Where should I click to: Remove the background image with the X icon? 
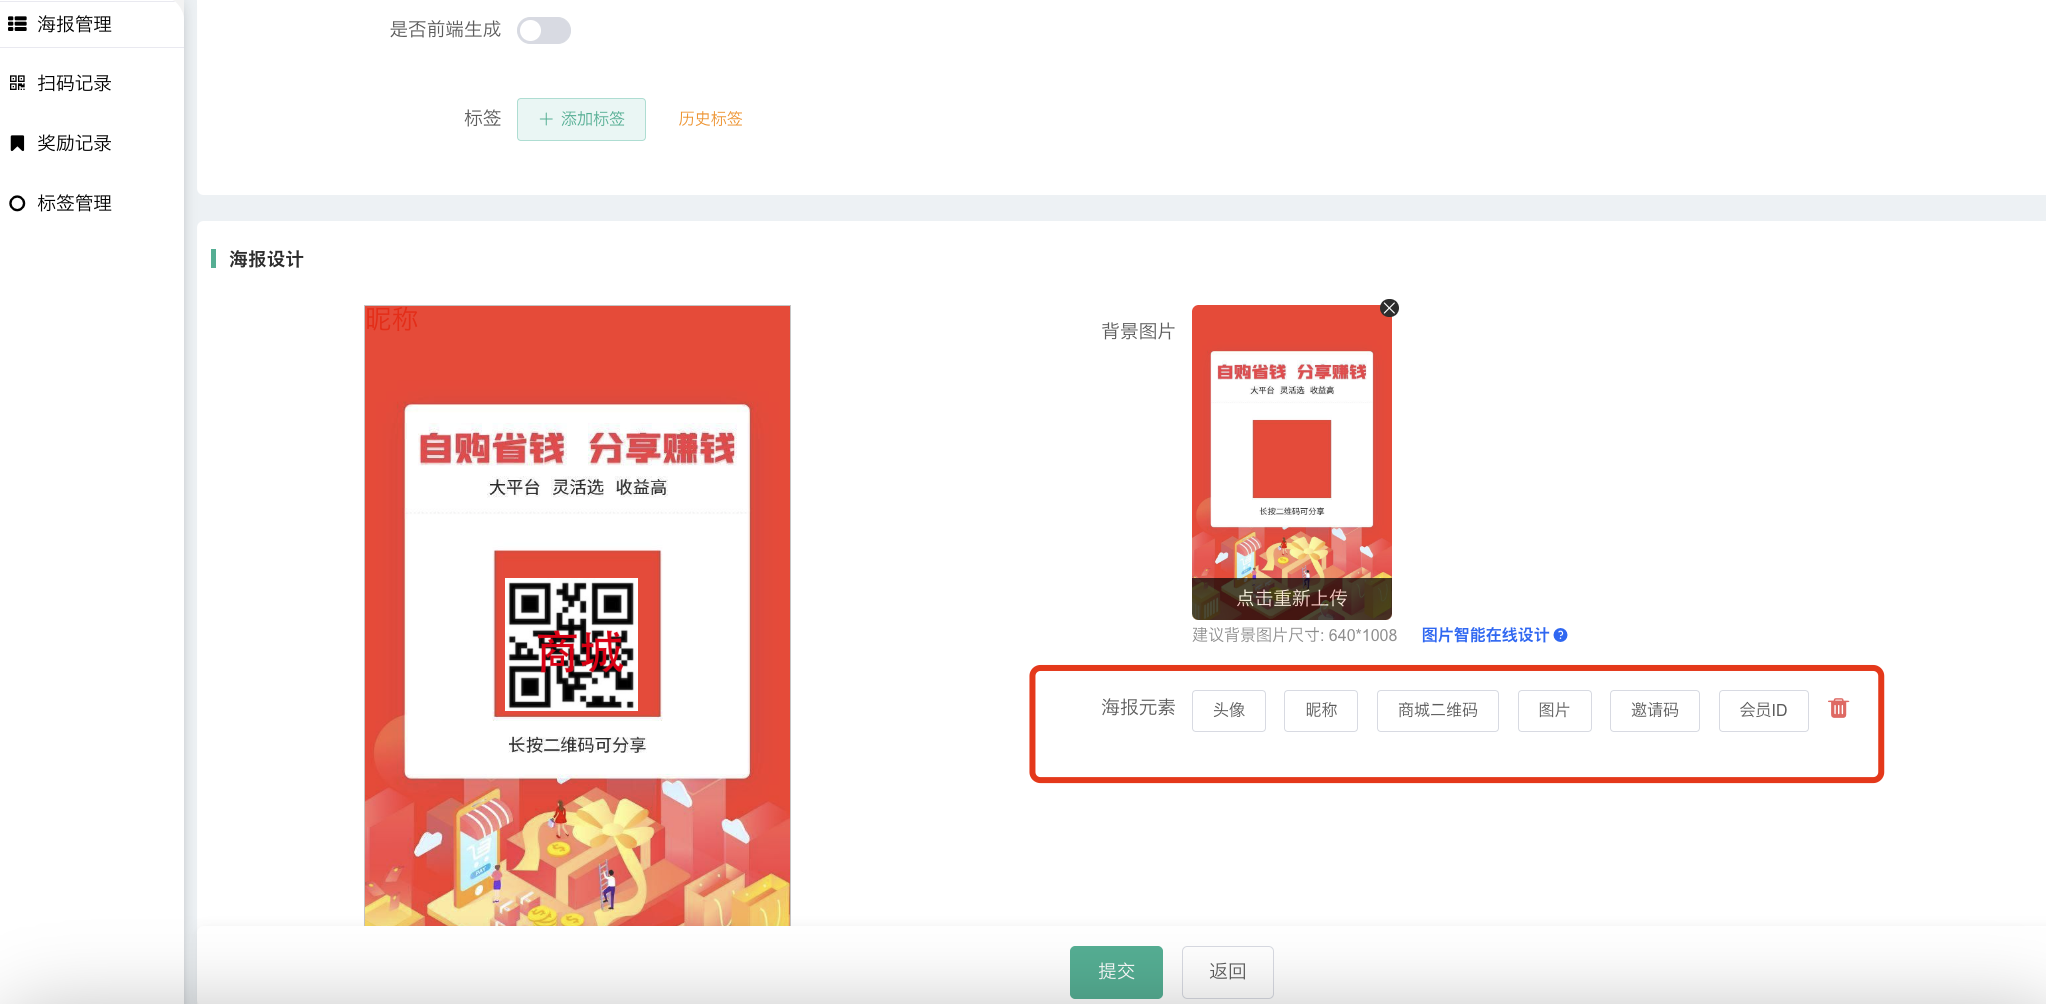pos(1389,308)
